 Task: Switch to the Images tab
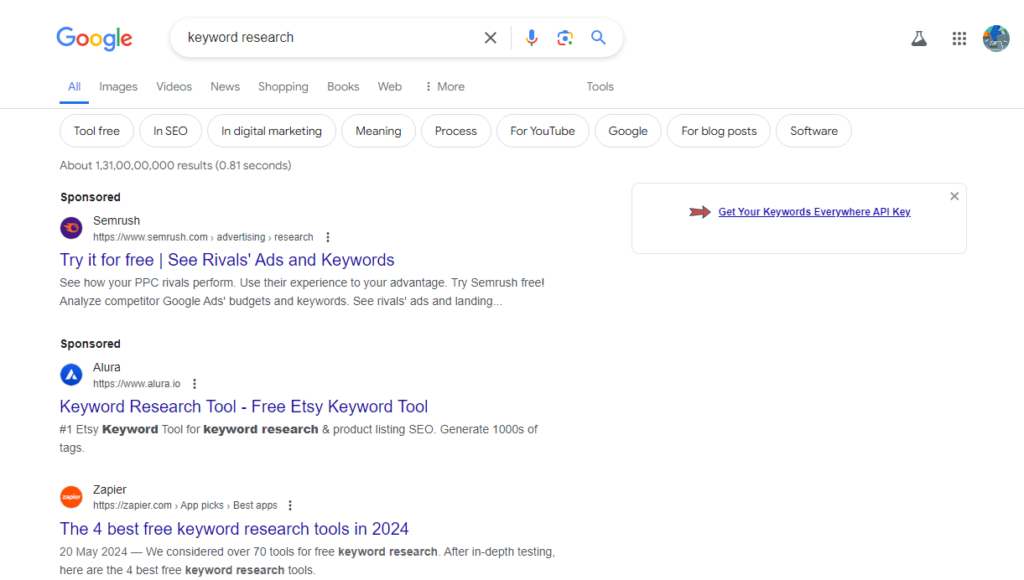[x=118, y=87]
